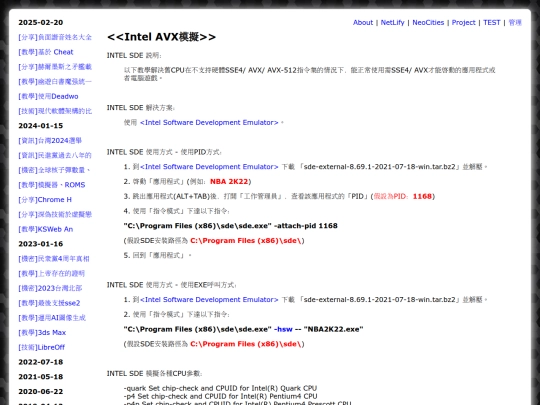Open the [教學]最後支援sse2 article
Screen dimensions: 540x405
(49, 303)
